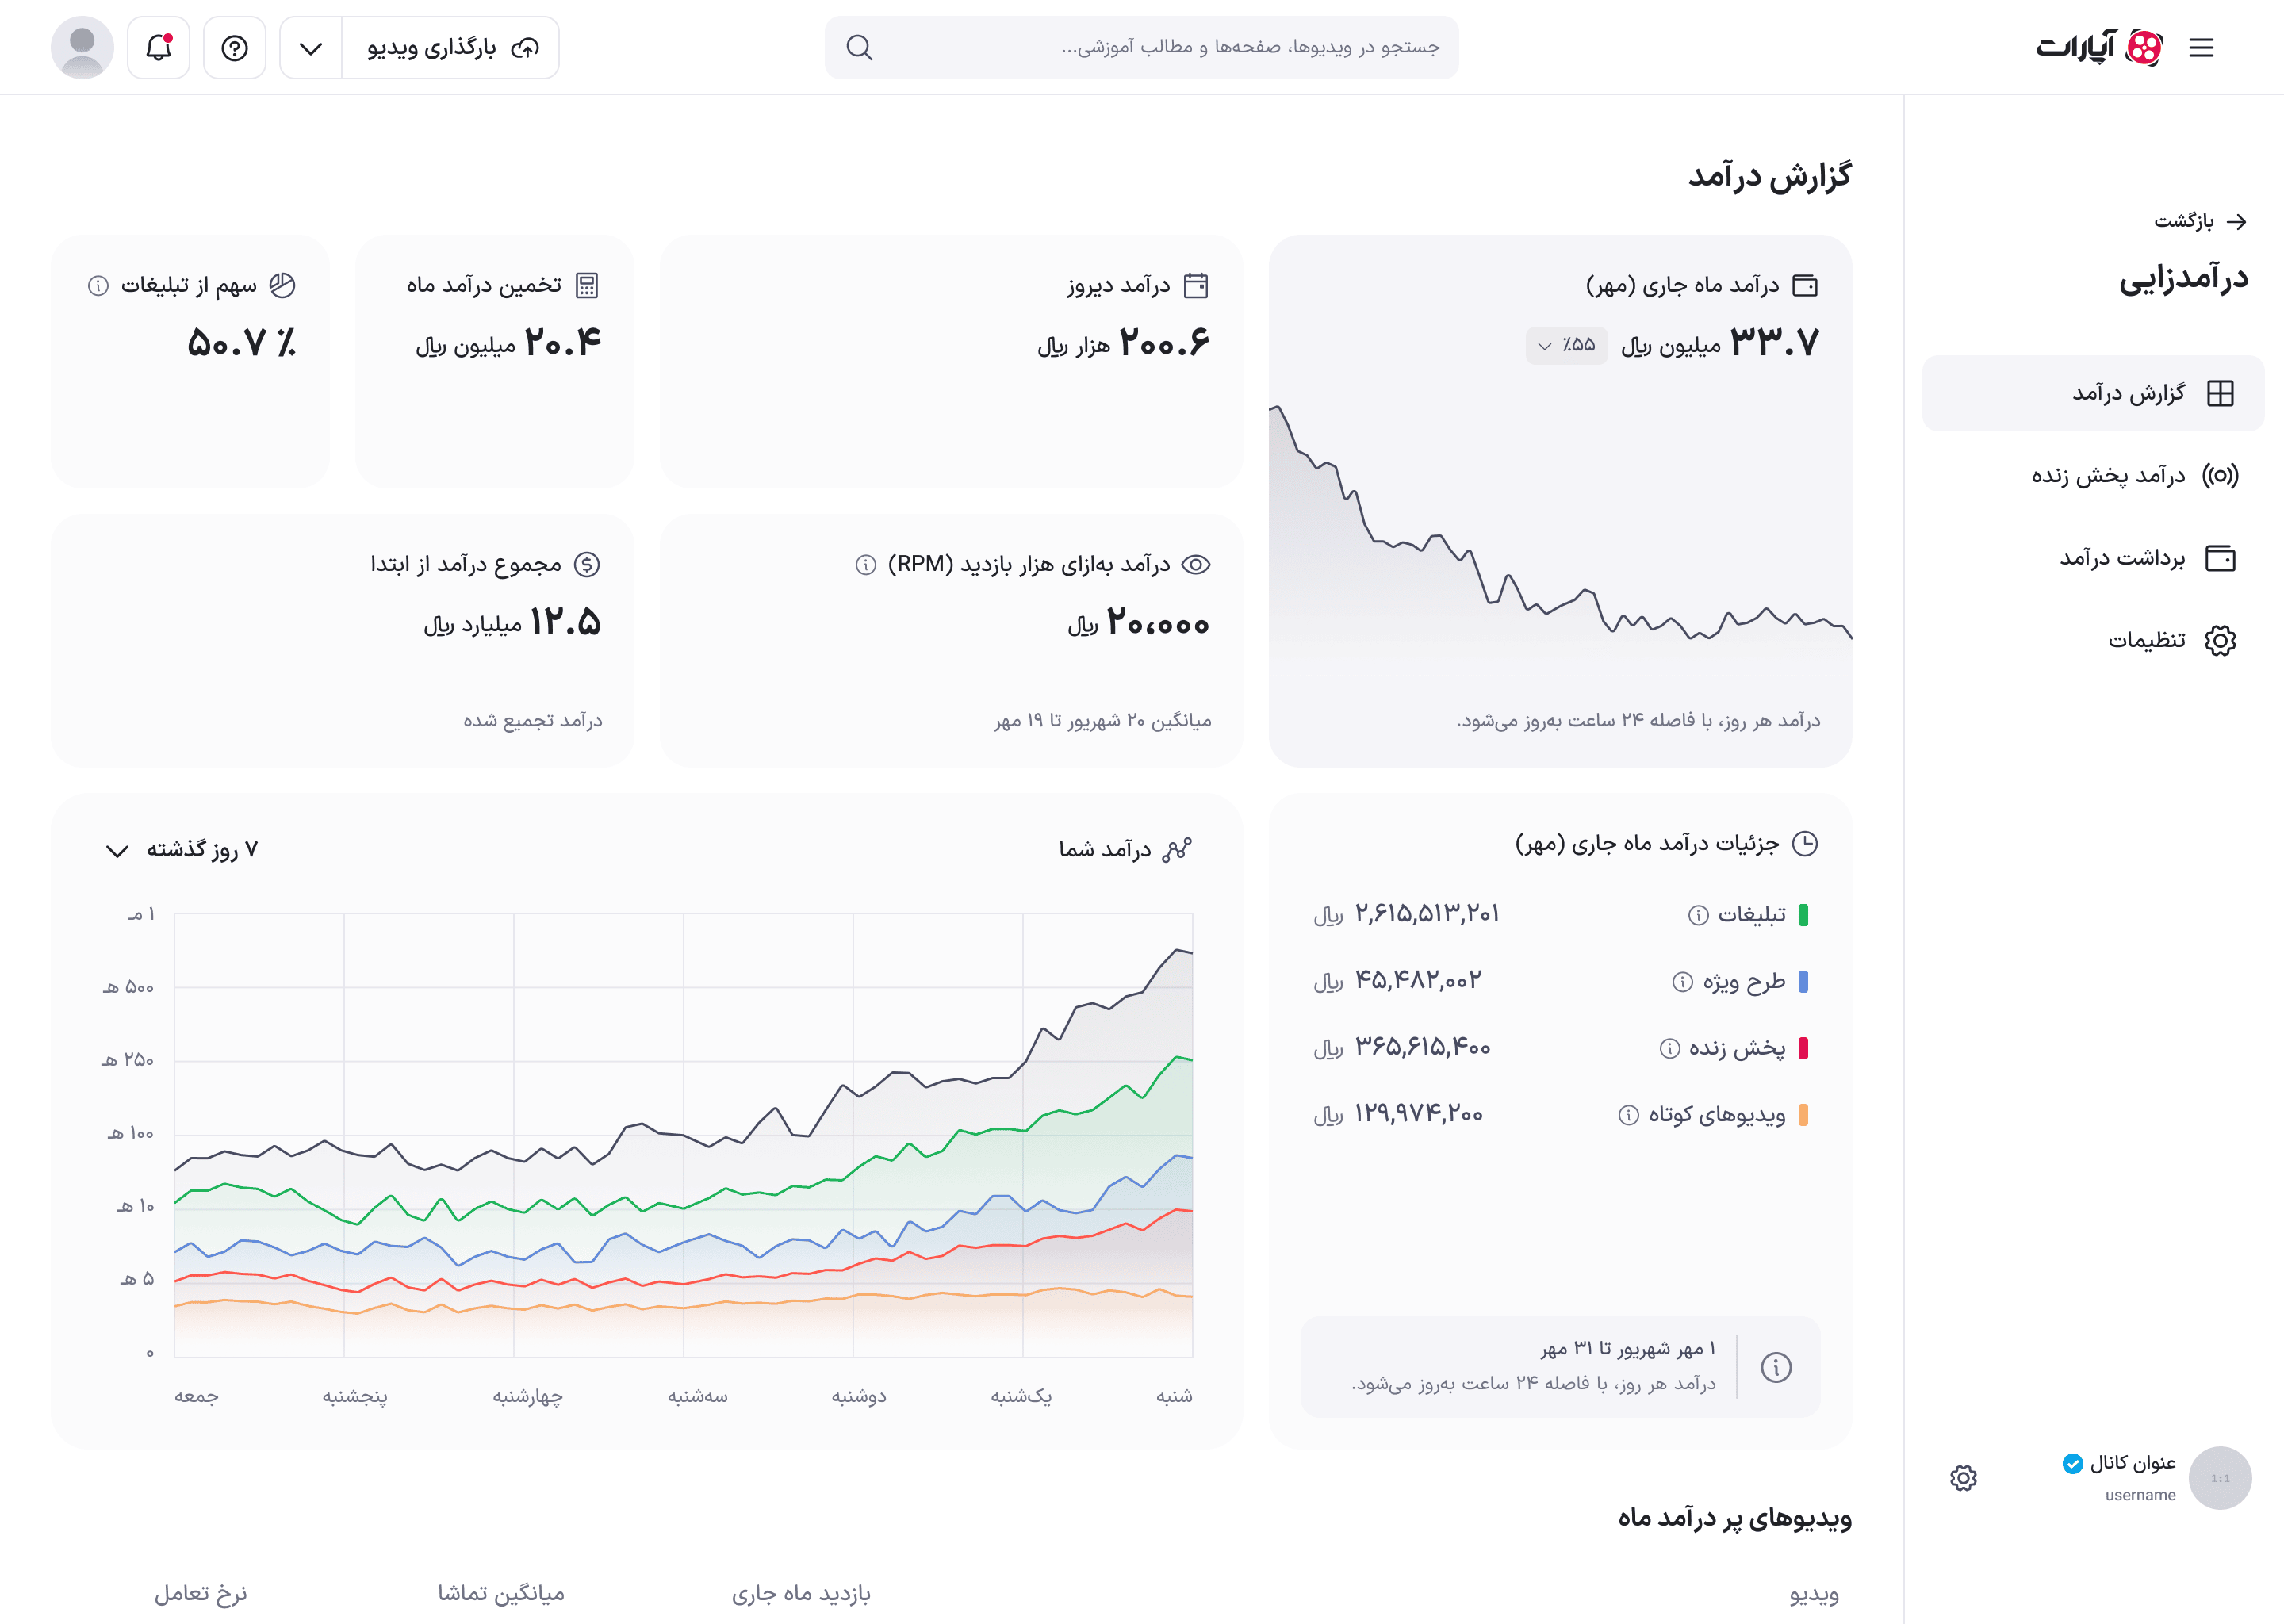Screen dimensions: 2284x1624
Task: Click the help question mark icon
Action: (x=235, y=47)
